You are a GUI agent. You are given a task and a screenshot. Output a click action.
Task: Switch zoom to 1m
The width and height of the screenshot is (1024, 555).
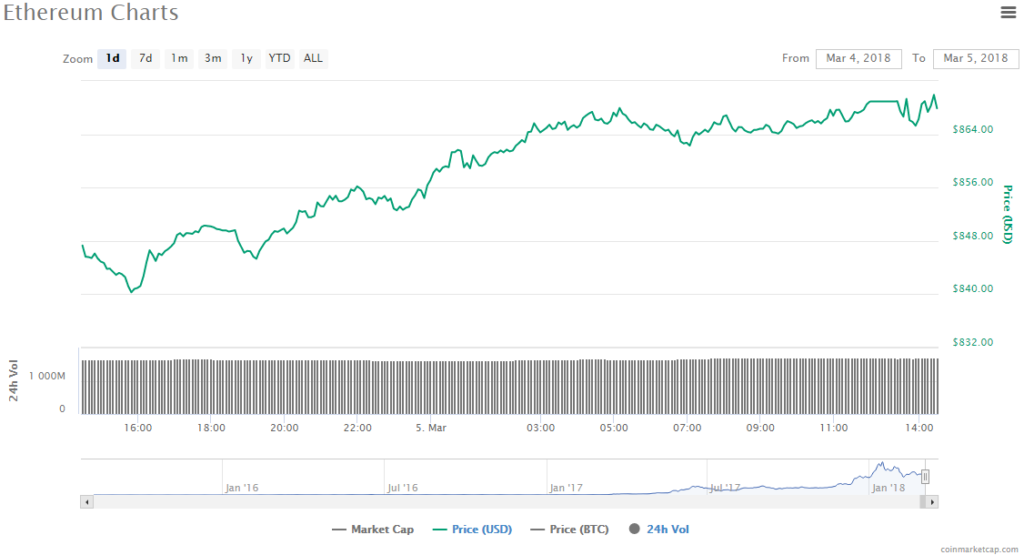click(x=179, y=58)
